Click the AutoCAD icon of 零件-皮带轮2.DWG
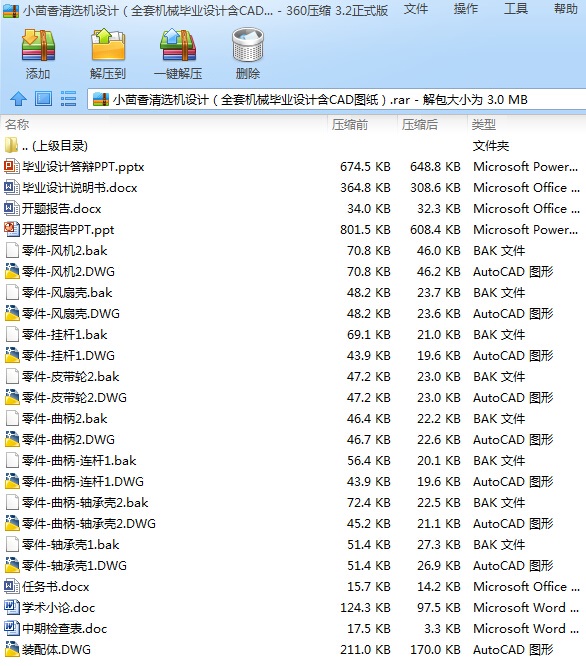The width and height of the screenshot is (586, 666). (12, 398)
